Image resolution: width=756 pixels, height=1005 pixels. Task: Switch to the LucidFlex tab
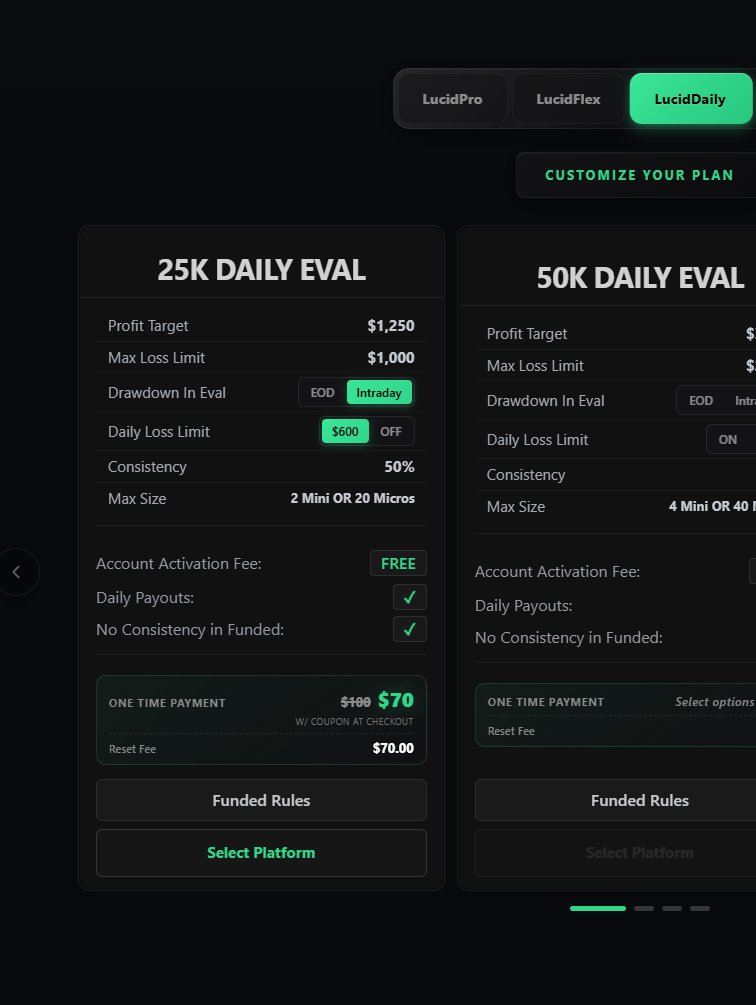(x=568, y=99)
